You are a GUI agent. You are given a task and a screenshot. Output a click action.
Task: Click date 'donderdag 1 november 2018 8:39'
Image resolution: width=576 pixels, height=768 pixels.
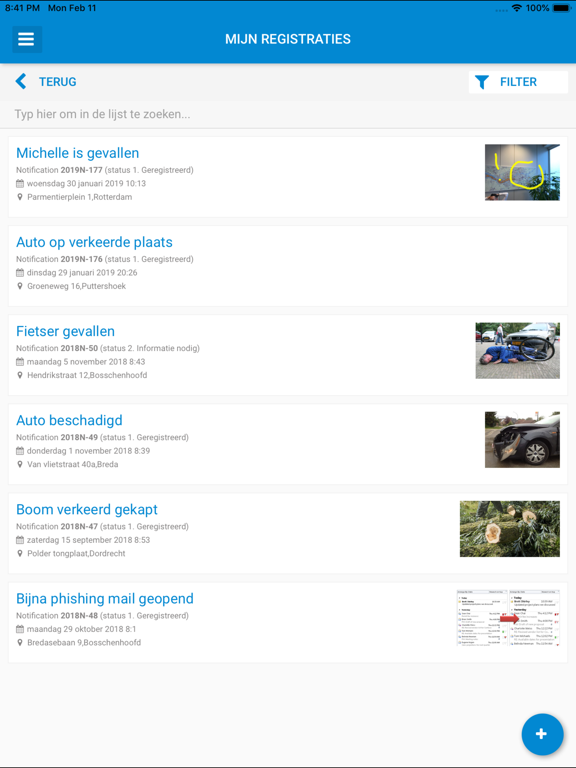pyautogui.click(x=89, y=451)
